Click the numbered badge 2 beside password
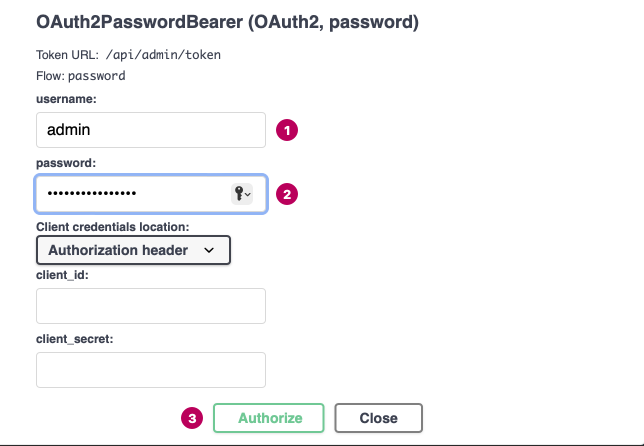This screenshot has height=446, width=644. [x=287, y=195]
